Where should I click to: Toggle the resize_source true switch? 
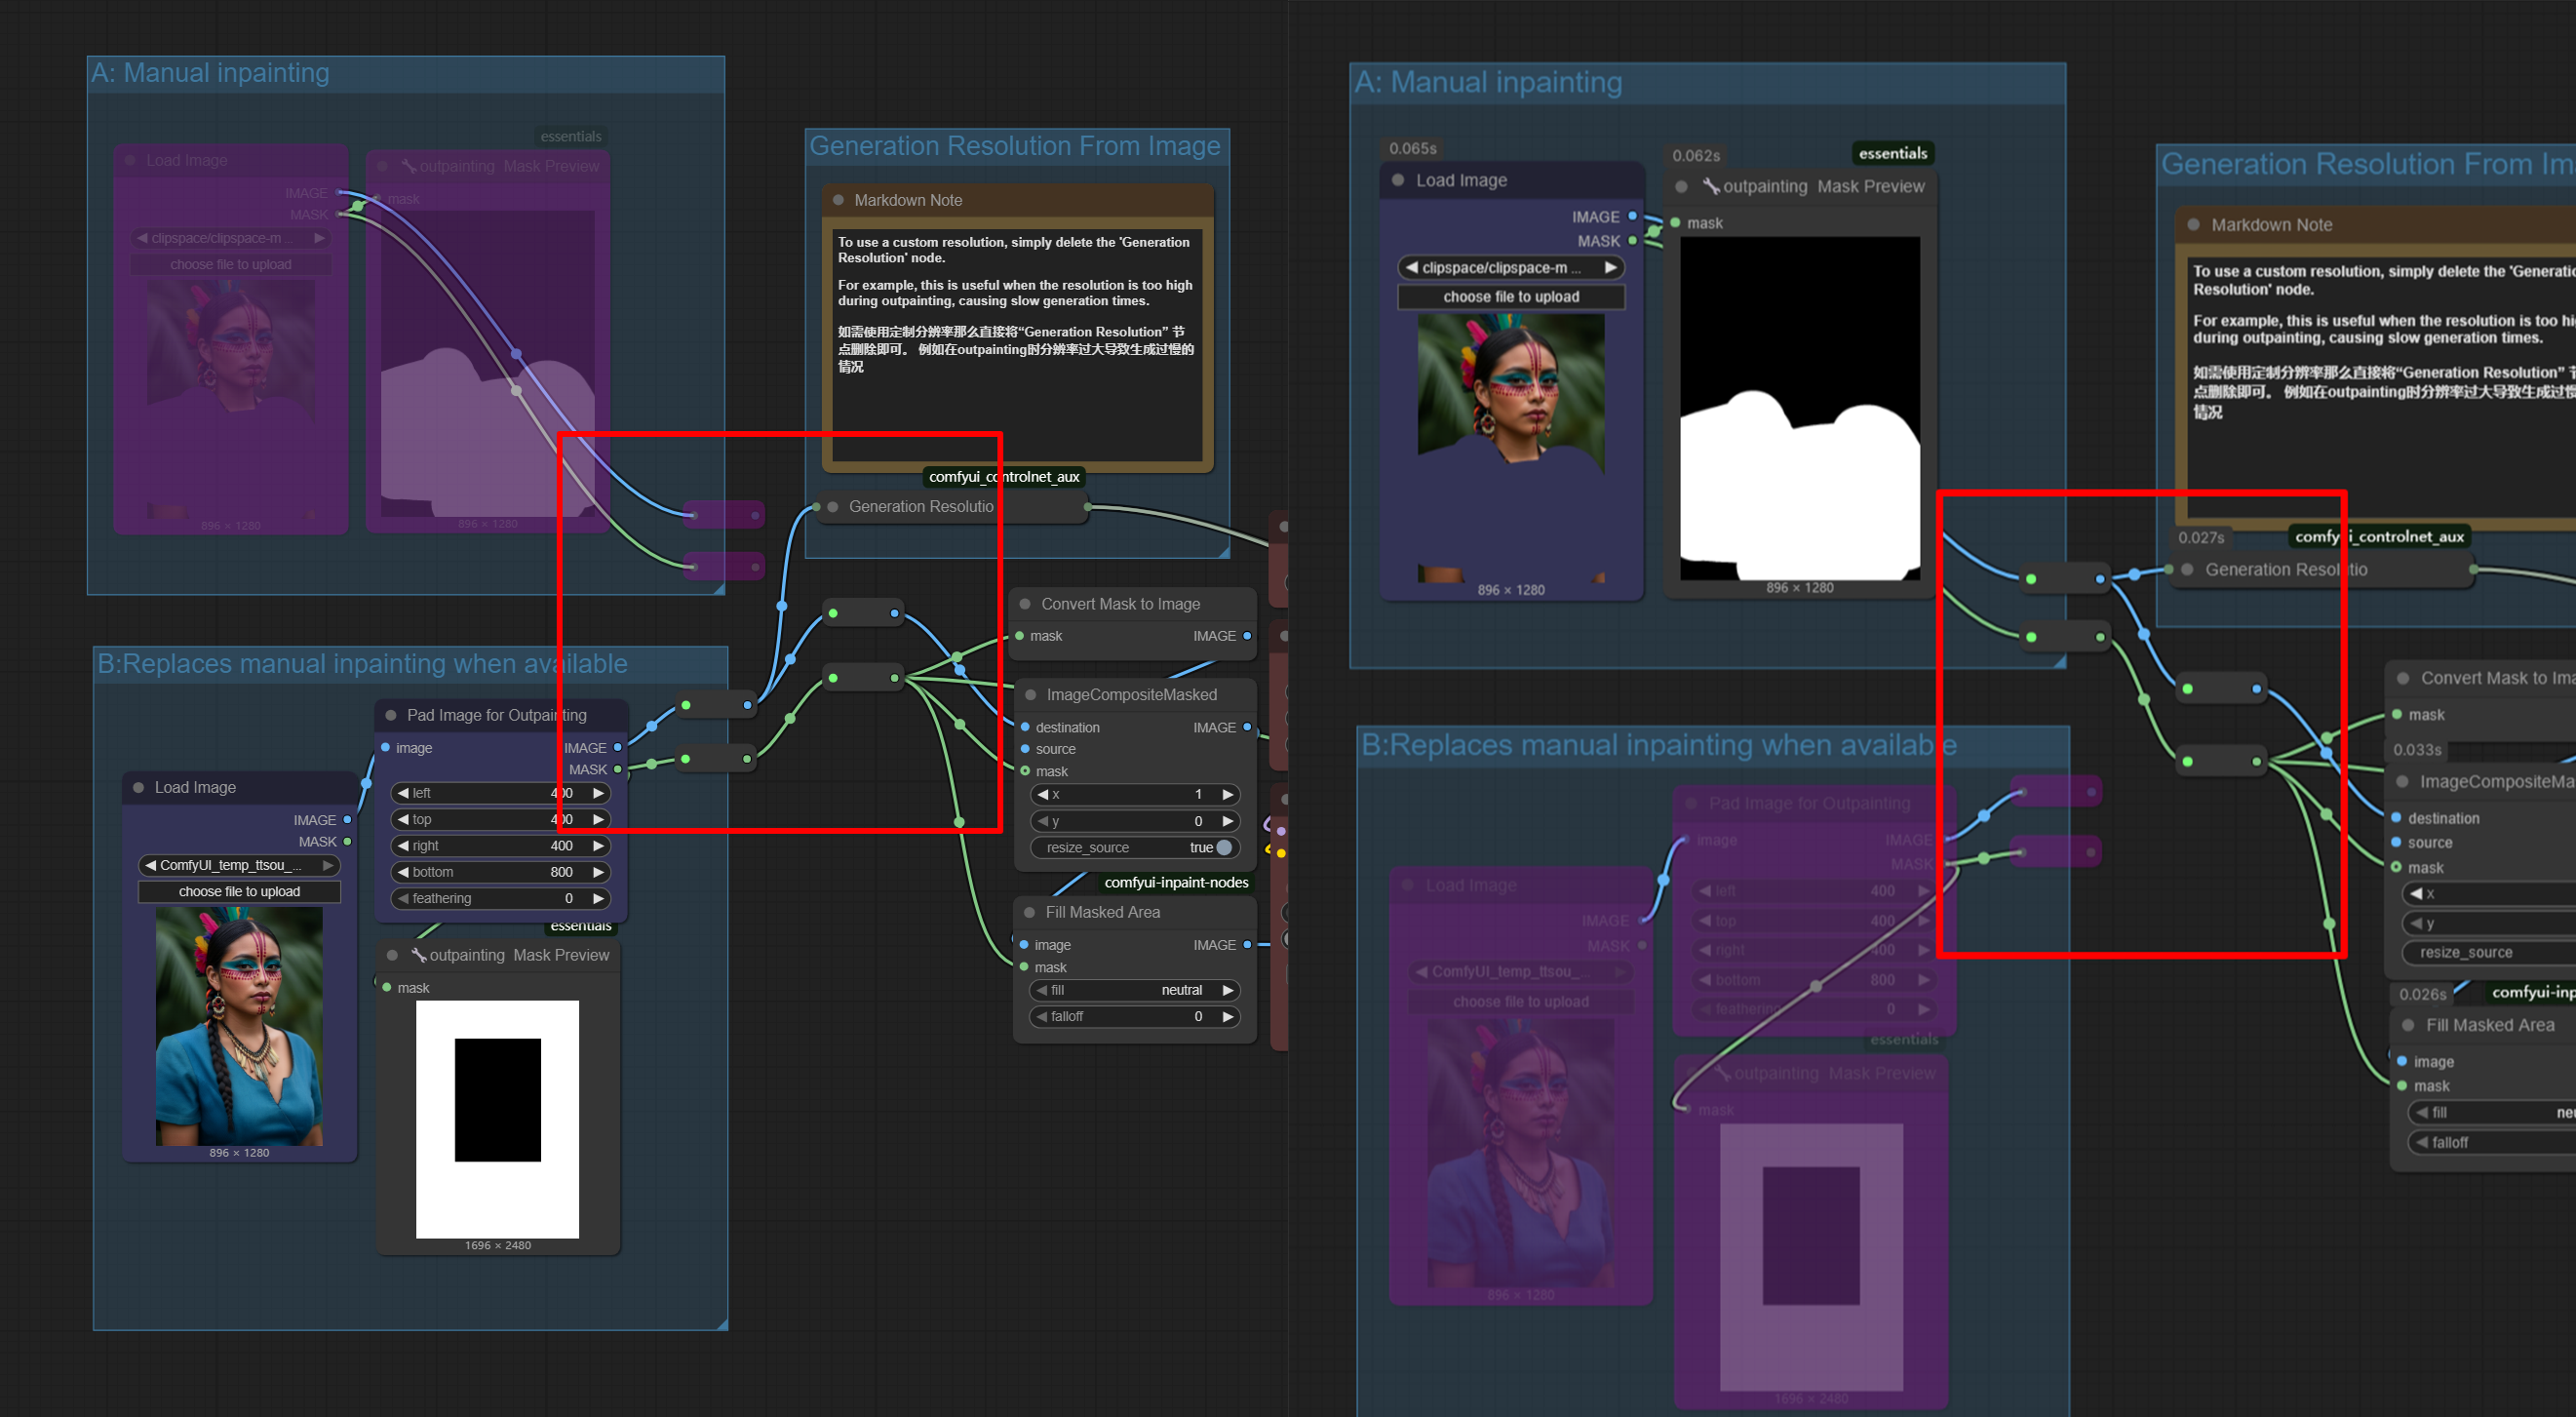[1223, 847]
